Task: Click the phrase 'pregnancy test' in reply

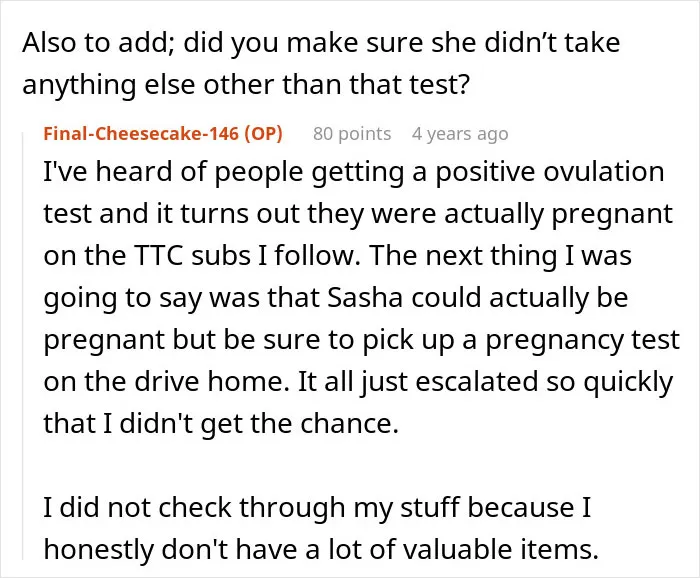Action: coord(582,341)
